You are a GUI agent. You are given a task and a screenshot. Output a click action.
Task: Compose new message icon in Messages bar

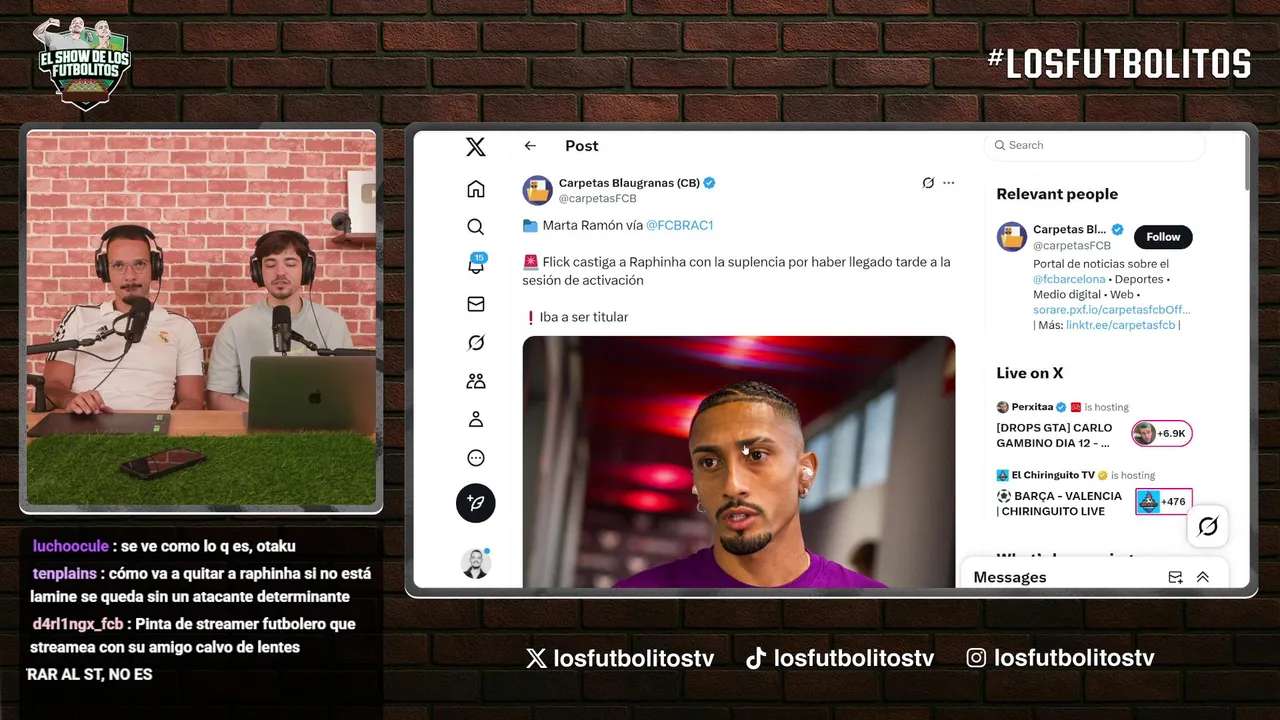click(x=1176, y=577)
